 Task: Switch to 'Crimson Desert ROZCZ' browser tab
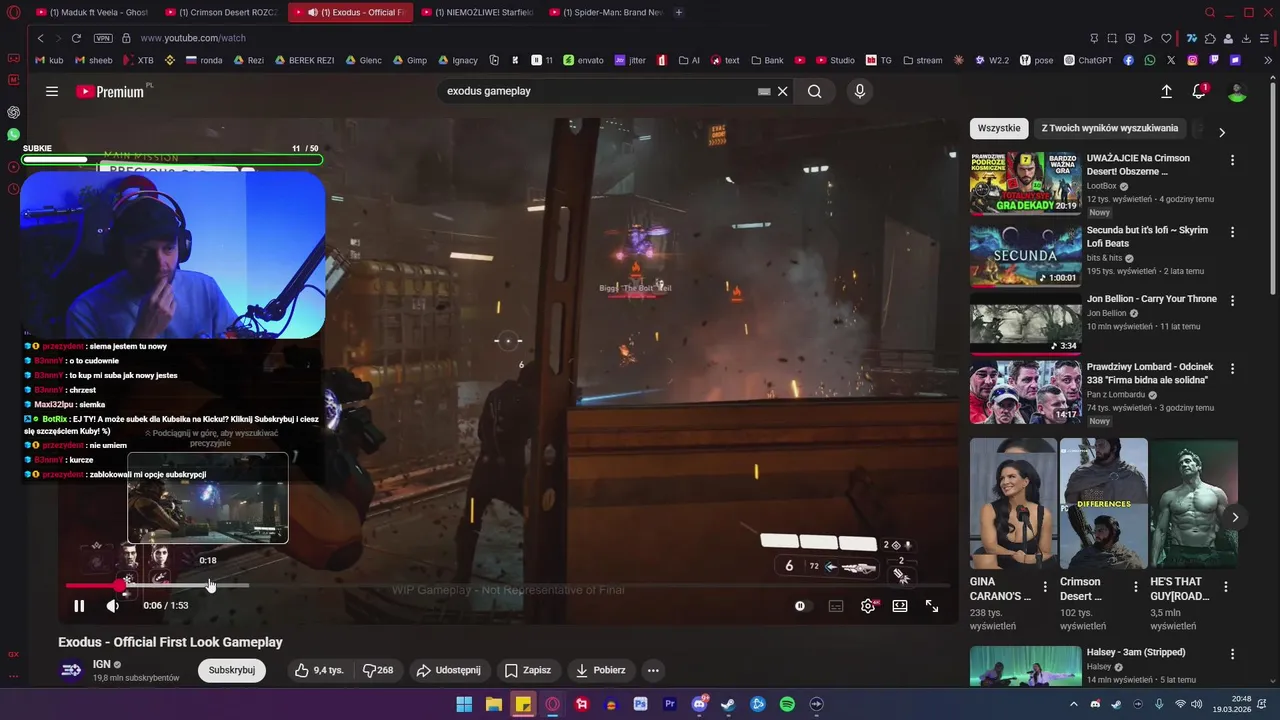[x=224, y=12]
